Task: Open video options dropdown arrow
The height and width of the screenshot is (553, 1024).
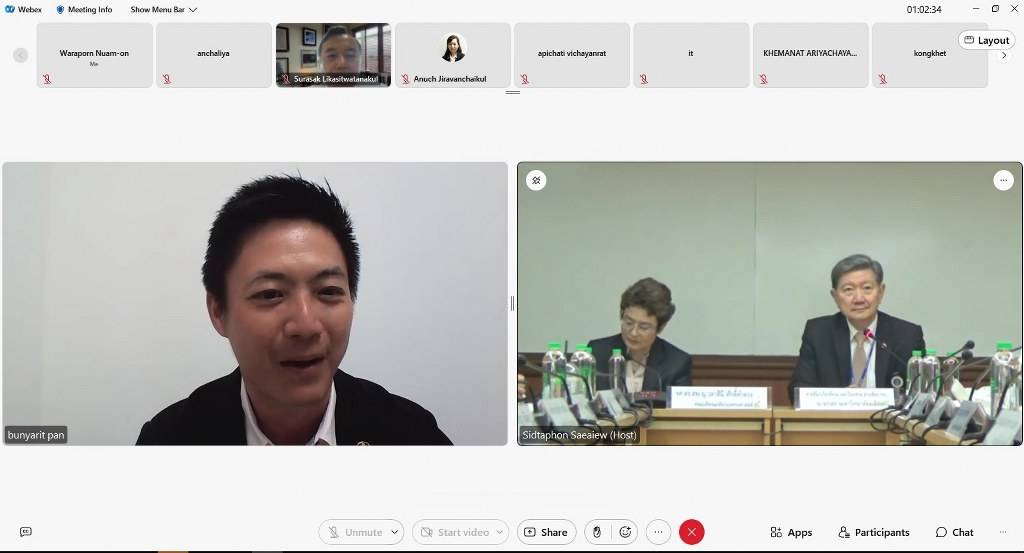Action: 500,532
